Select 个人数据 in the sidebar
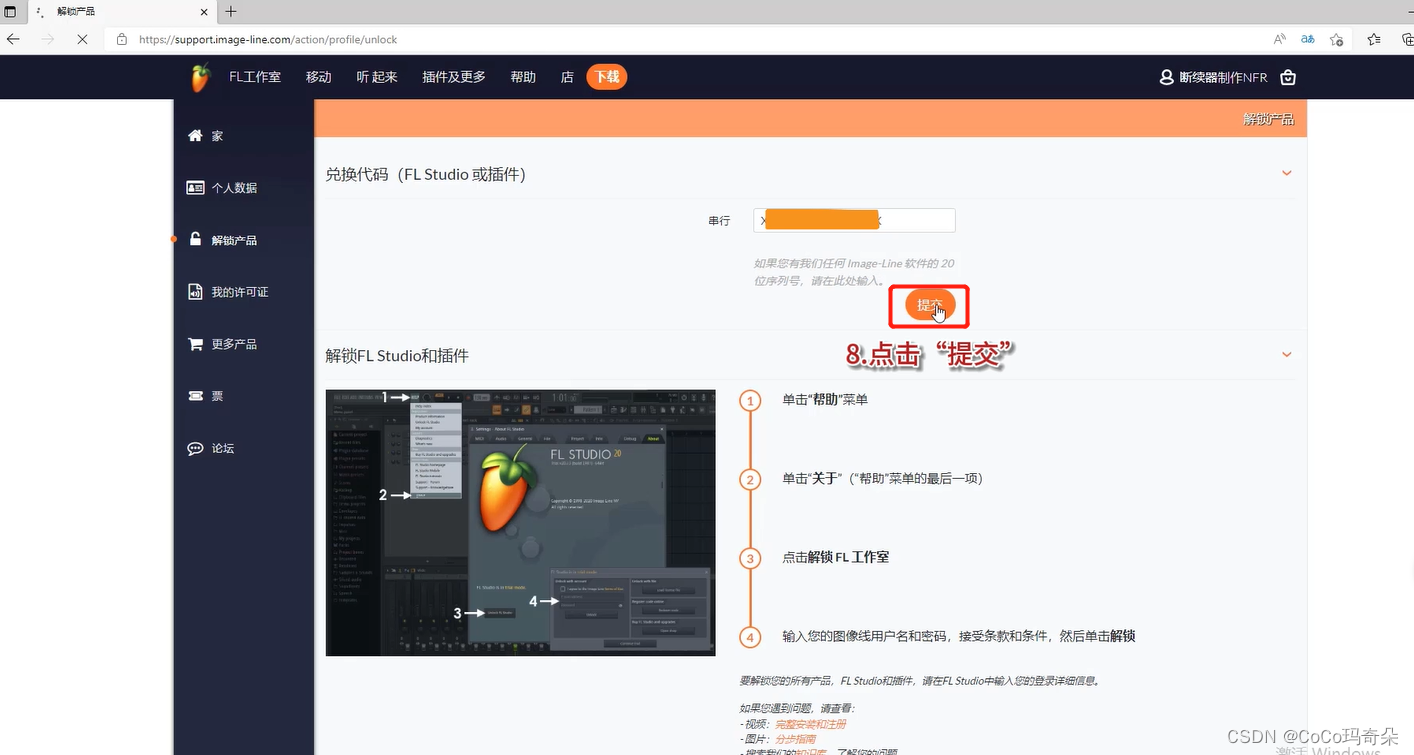The height and width of the screenshot is (755, 1414). (234, 188)
